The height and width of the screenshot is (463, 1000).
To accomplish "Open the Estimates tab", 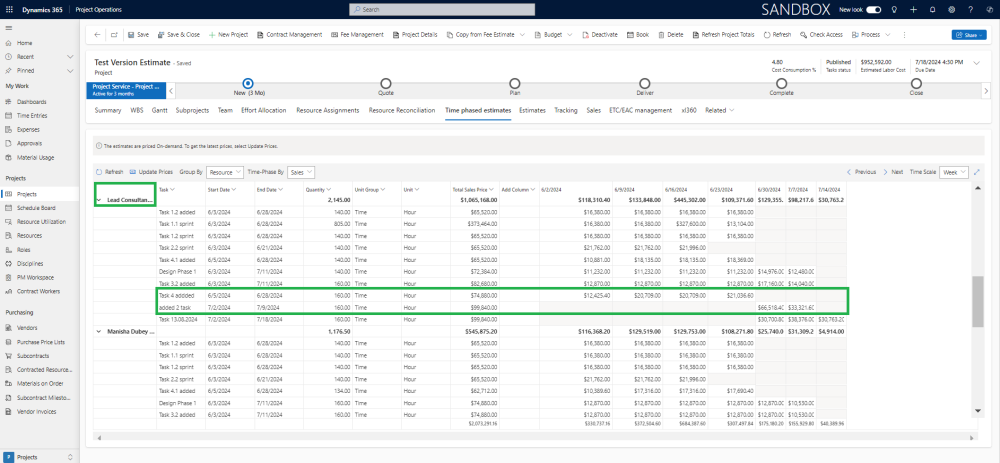I will [532, 110].
